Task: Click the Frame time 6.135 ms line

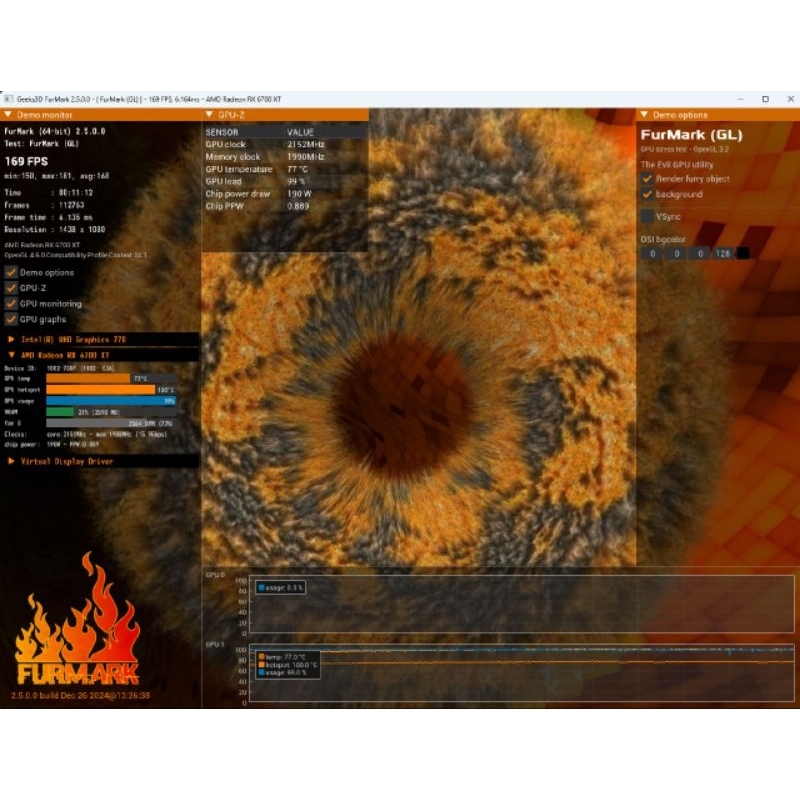Action: pyautogui.click(x=49, y=217)
